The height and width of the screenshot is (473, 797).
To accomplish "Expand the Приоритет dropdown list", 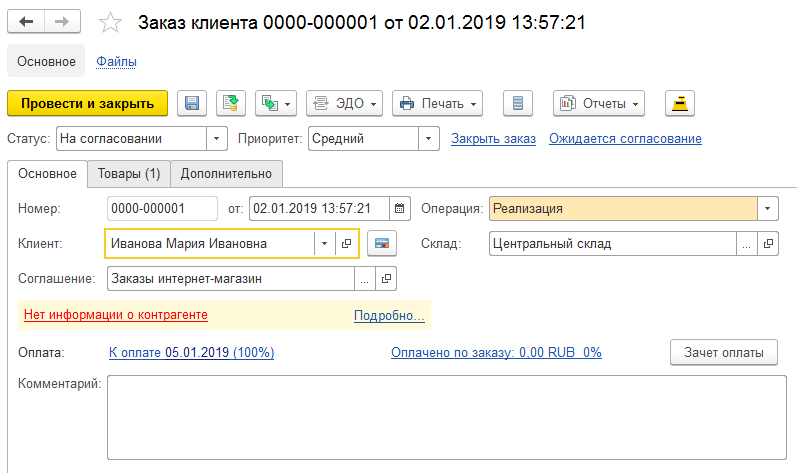I will point(428,139).
